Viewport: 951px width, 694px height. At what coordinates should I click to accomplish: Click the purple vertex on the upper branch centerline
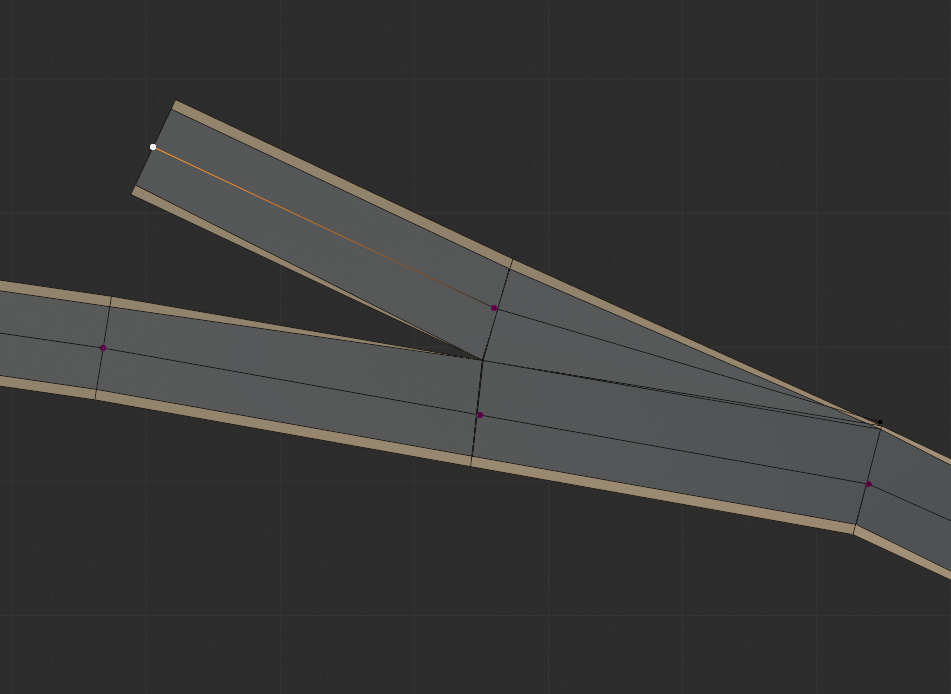494,309
